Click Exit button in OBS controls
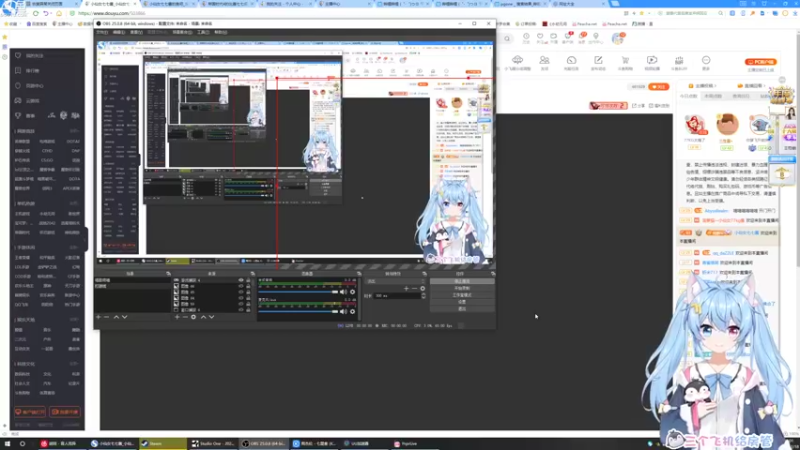 pos(462,308)
